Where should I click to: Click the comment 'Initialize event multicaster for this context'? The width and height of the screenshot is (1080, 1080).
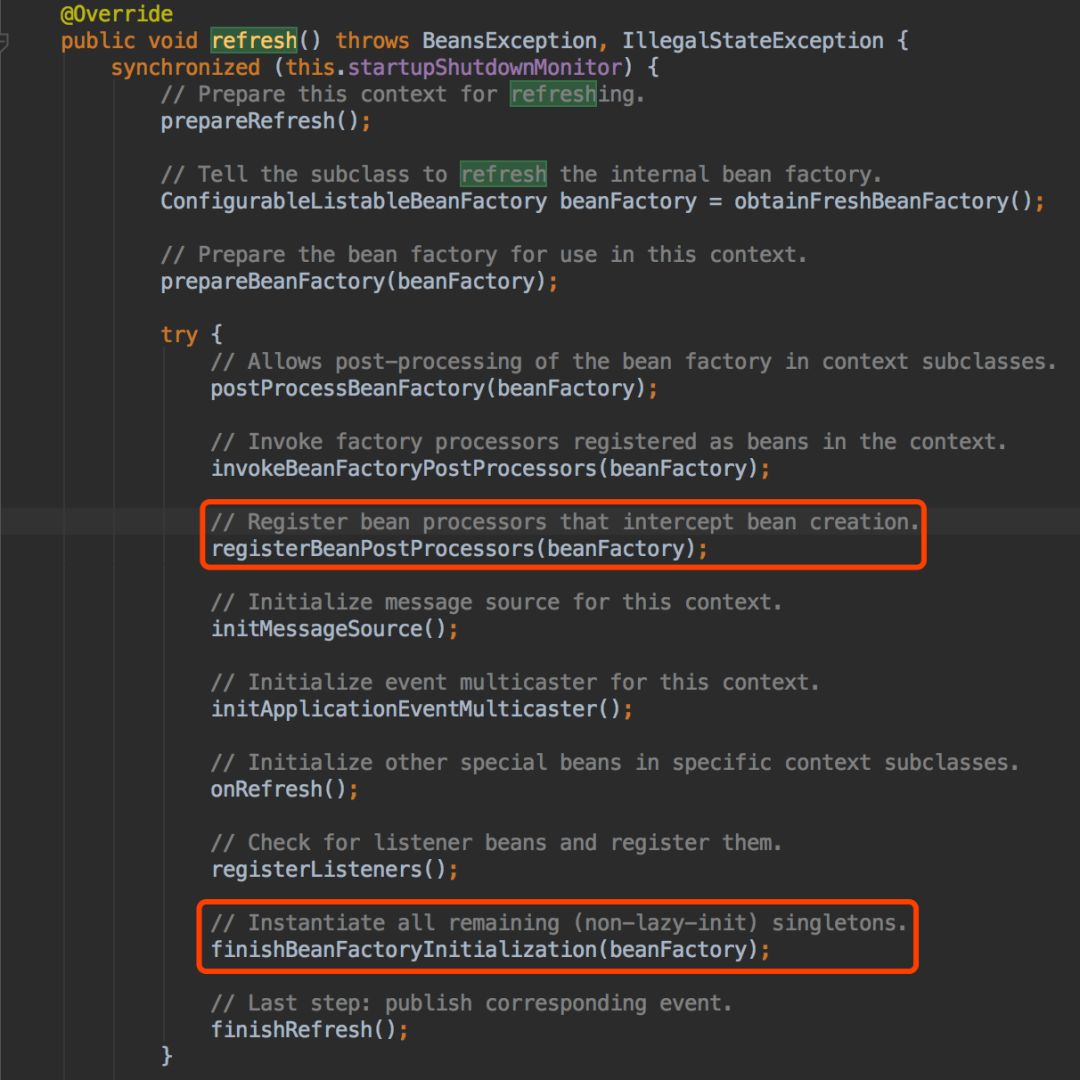[x=515, y=683]
